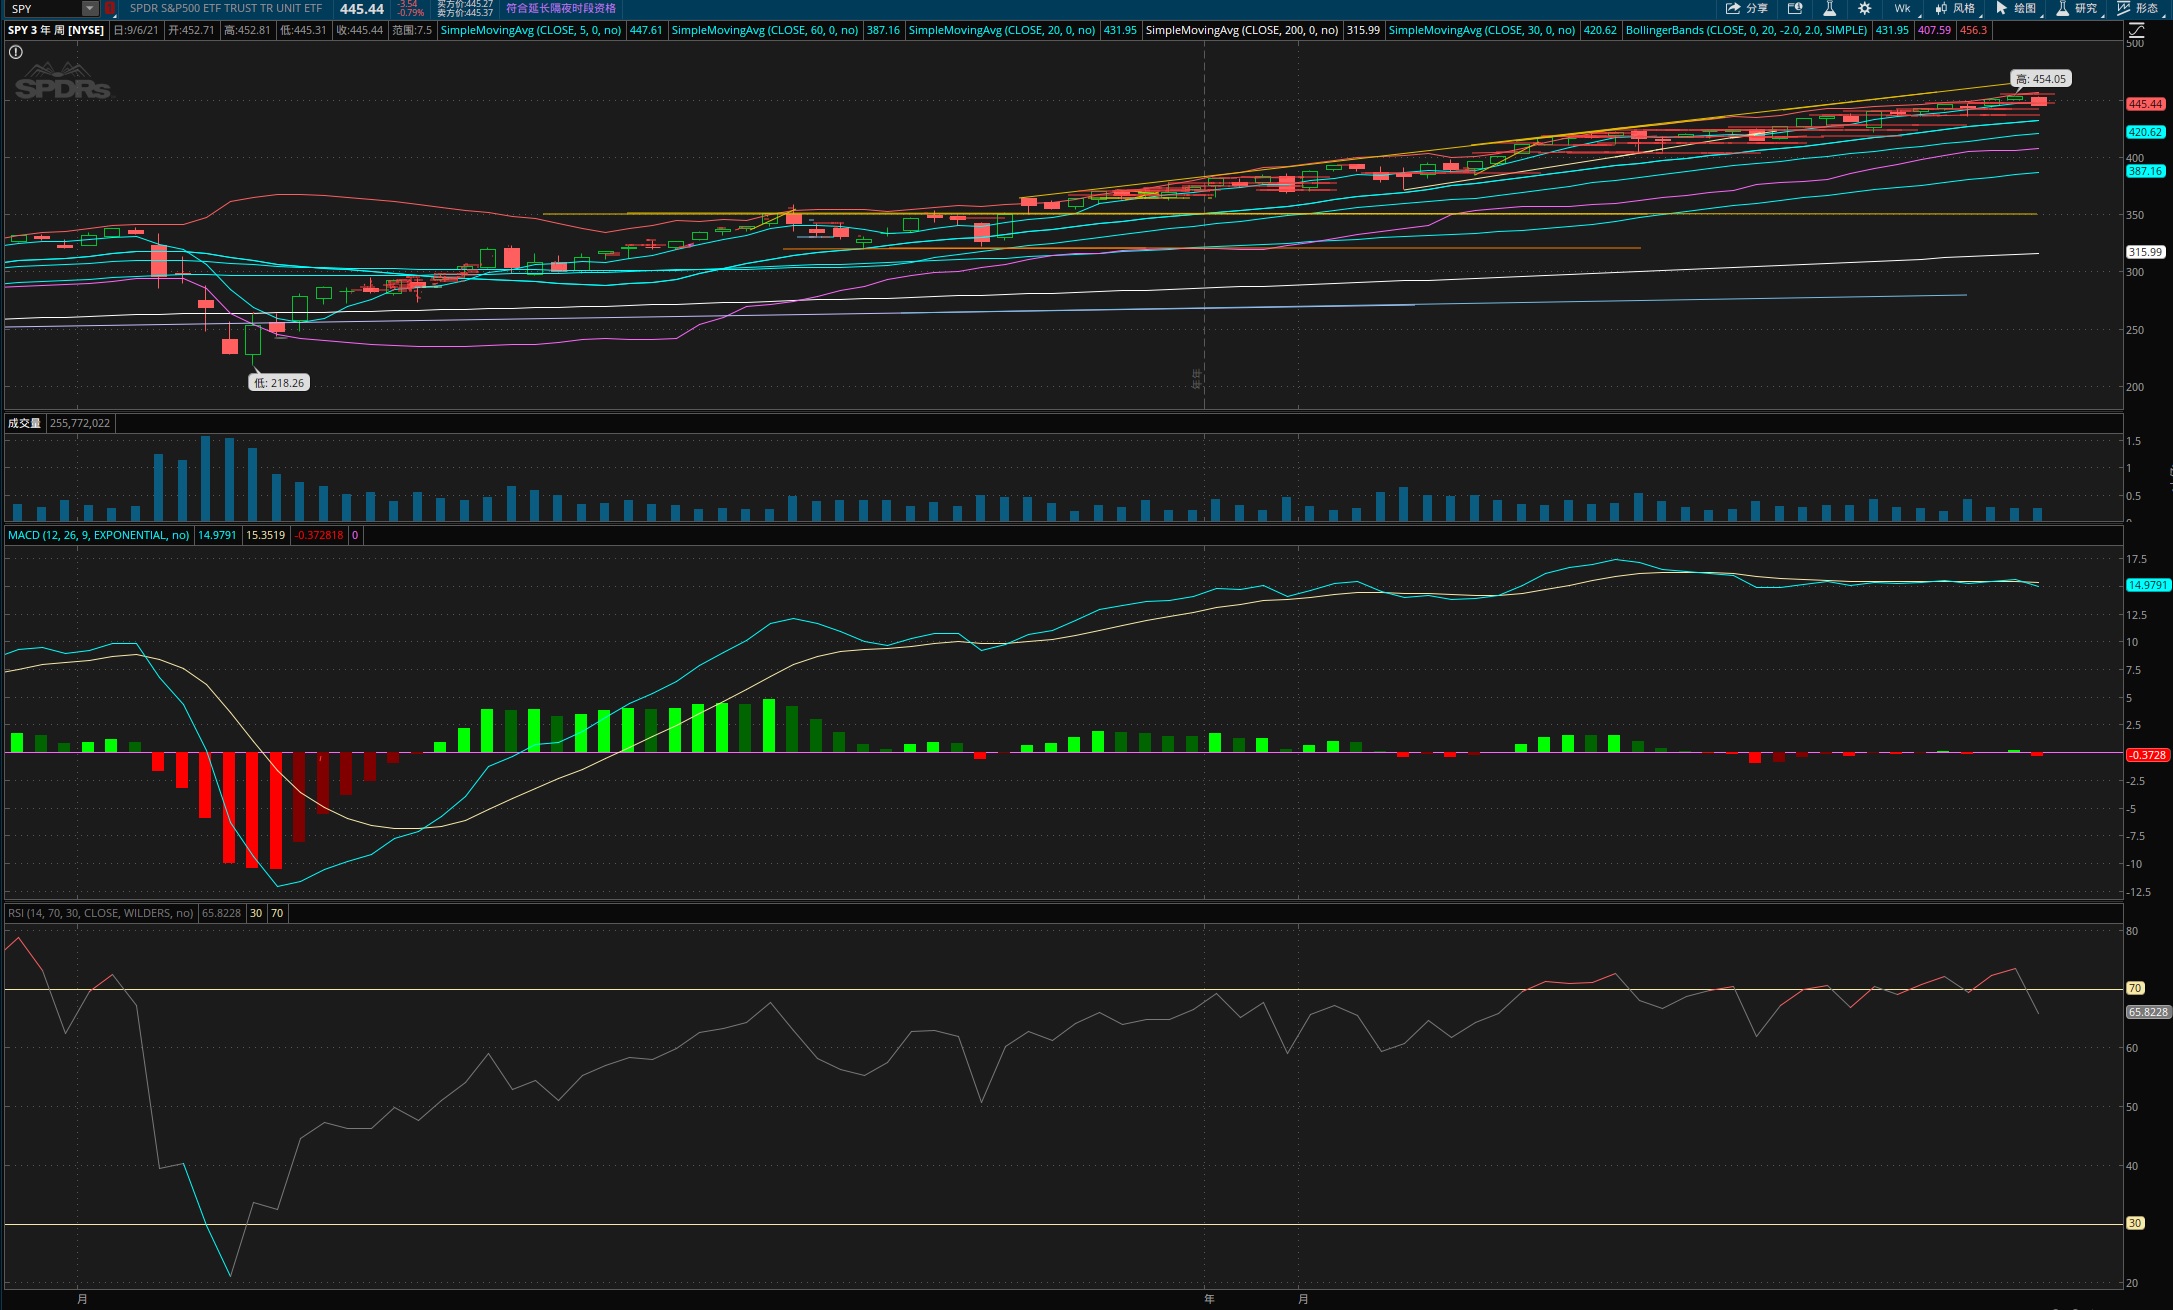Select the SimpleMovingAvg (CLOSE, 20, 0, no) label
2173x1310 pixels.
[1002, 30]
